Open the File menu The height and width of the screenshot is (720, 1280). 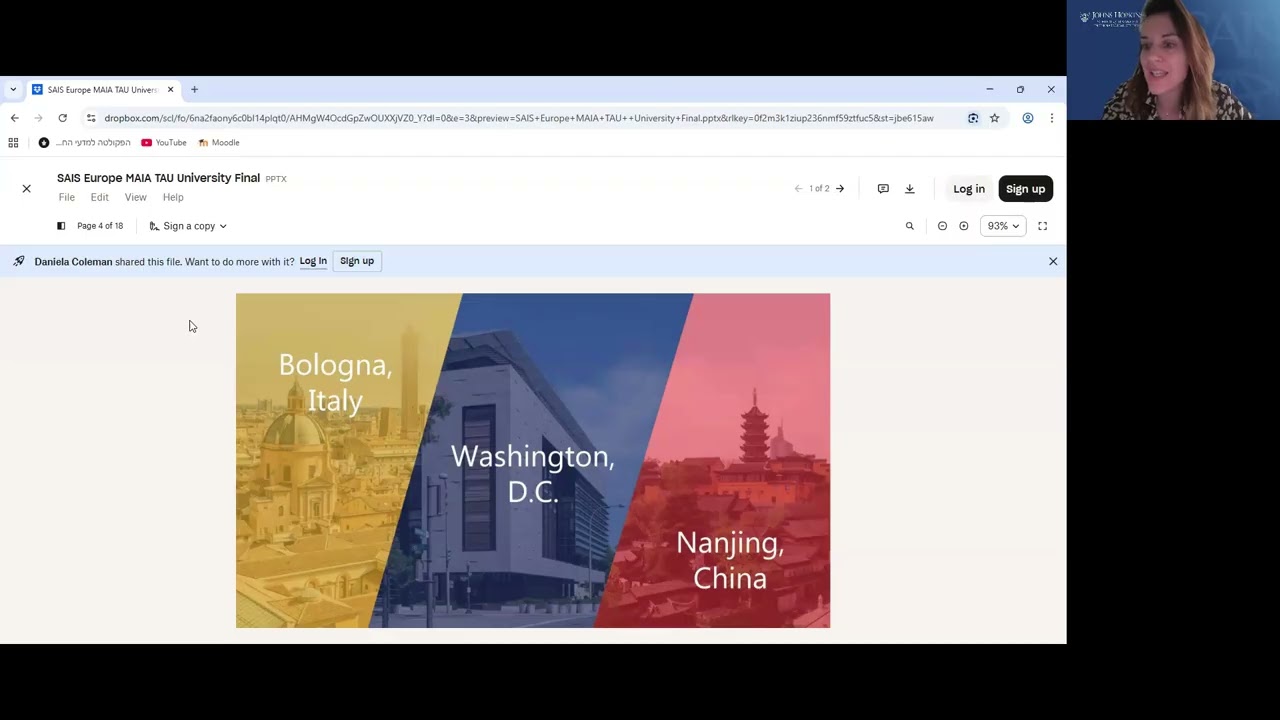(x=67, y=197)
